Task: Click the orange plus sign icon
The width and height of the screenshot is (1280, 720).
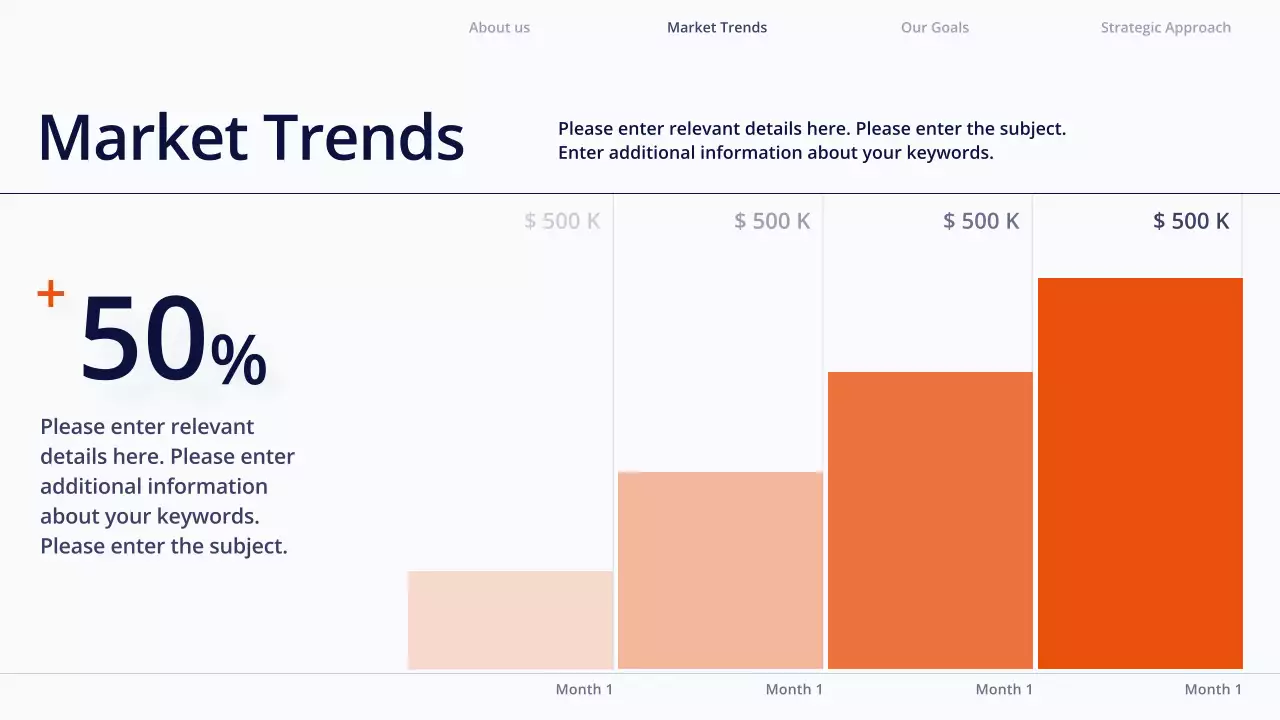Action: 51,294
